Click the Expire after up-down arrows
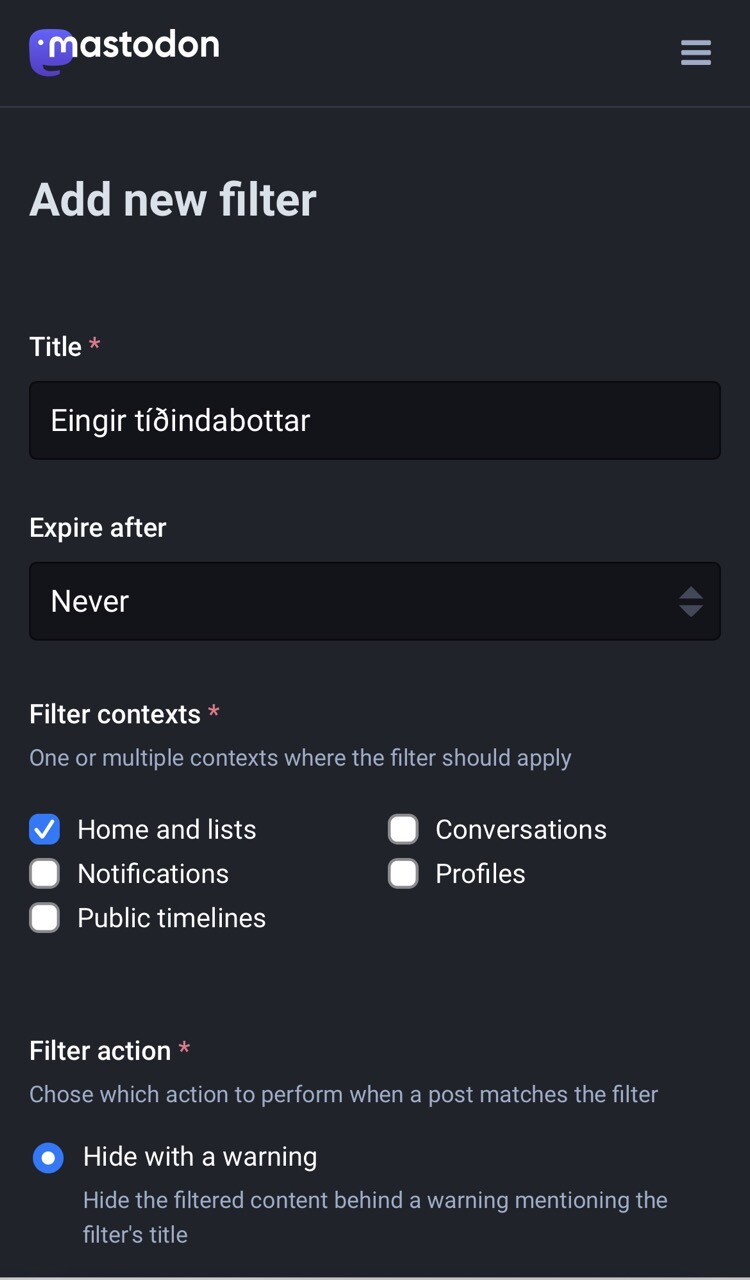Viewport: 750px width, 1280px height. pos(691,601)
